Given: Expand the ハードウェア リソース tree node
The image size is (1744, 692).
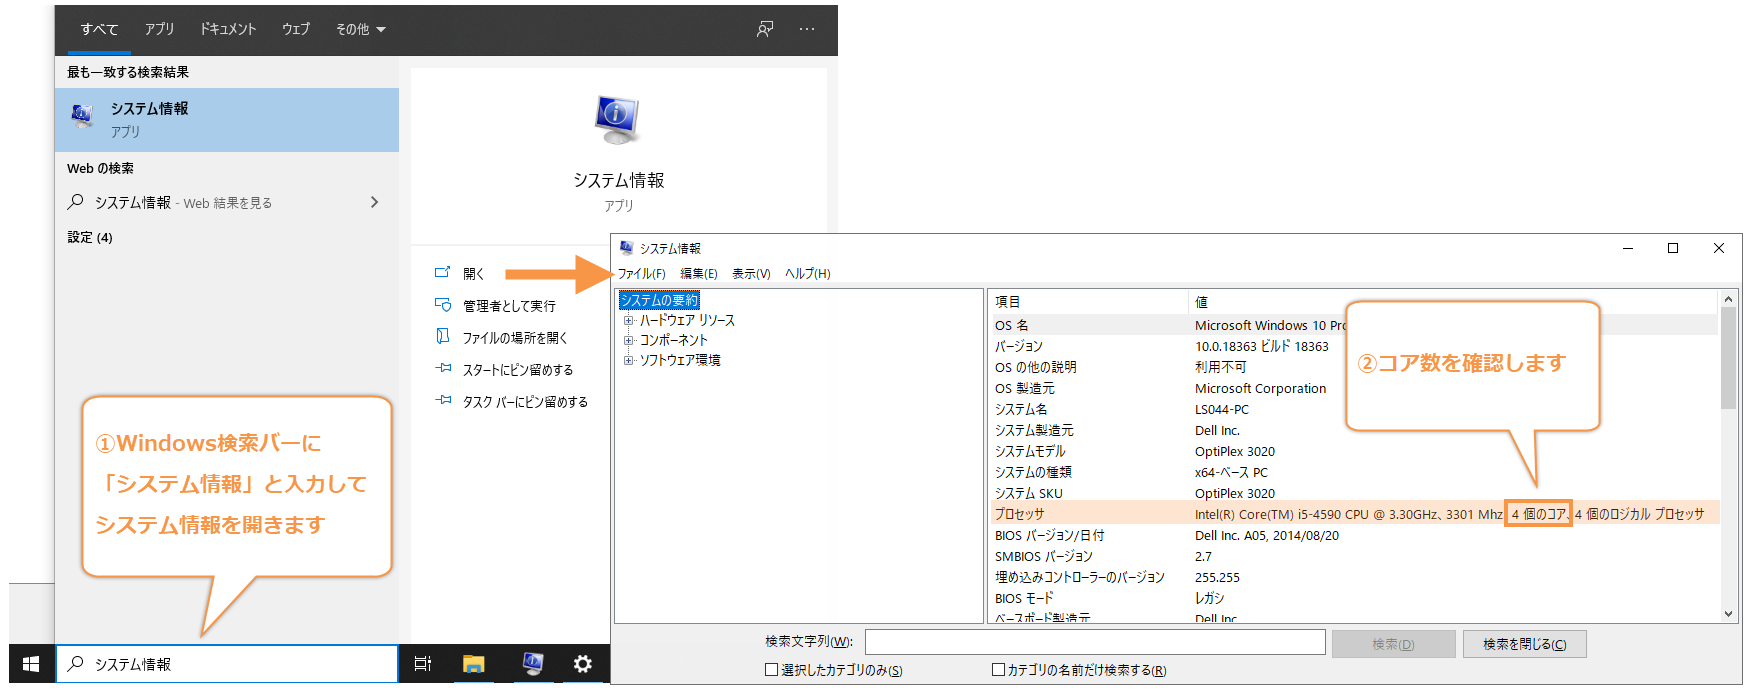Looking at the screenshot, I should click(x=628, y=321).
